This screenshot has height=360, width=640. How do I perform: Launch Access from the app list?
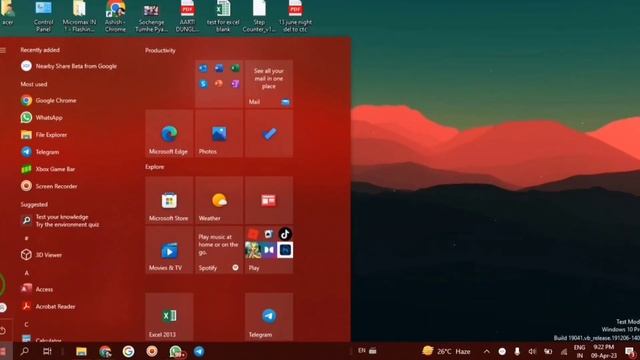point(37,289)
